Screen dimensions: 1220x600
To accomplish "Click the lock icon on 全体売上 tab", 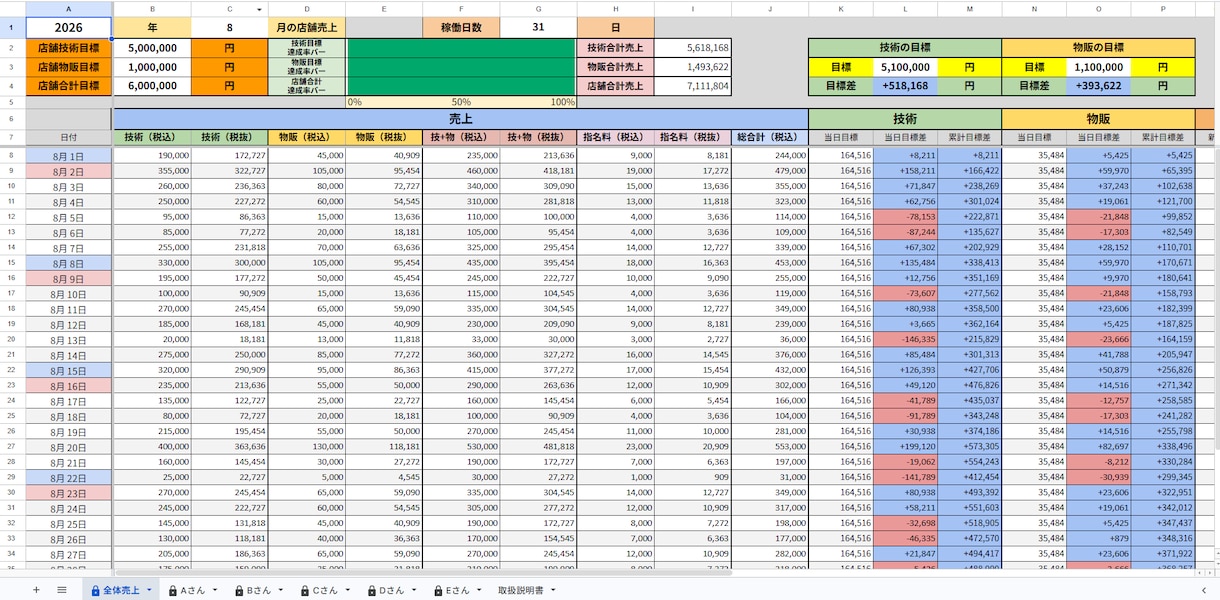I will click(x=95, y=590).
